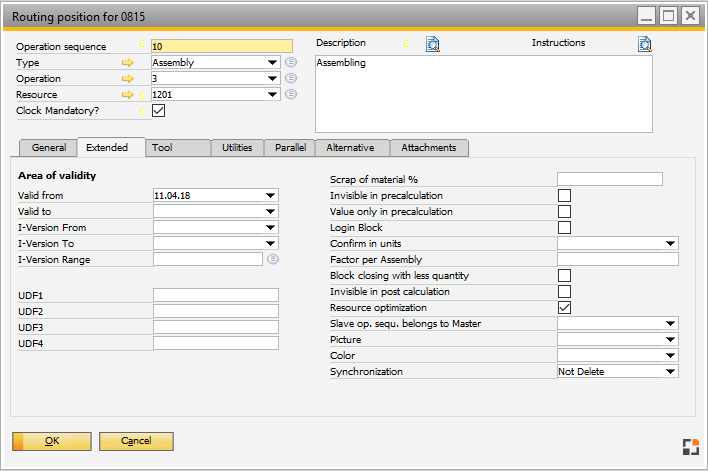Disable the Resource optimization checkbox
Image resolution: width=708 pixels, height=471 pixels.
[x=564, y=308]
